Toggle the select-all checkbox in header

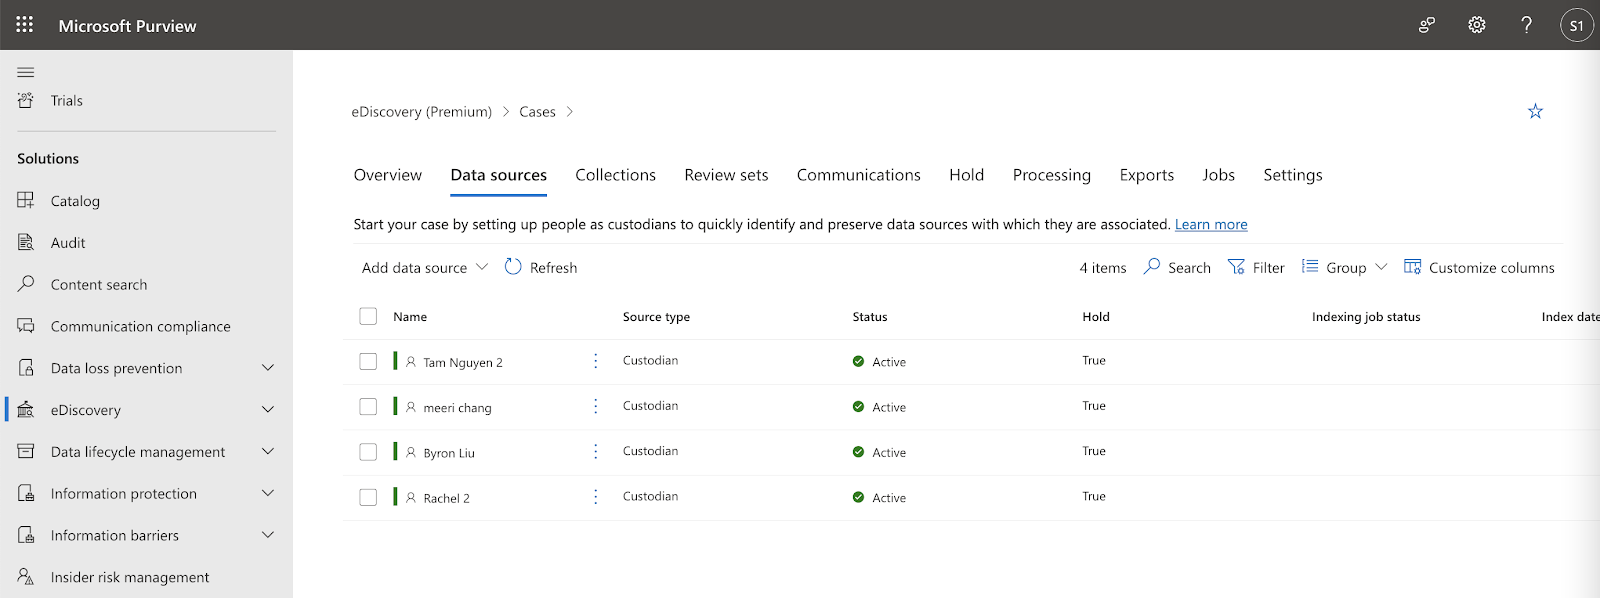click(368, 316)
